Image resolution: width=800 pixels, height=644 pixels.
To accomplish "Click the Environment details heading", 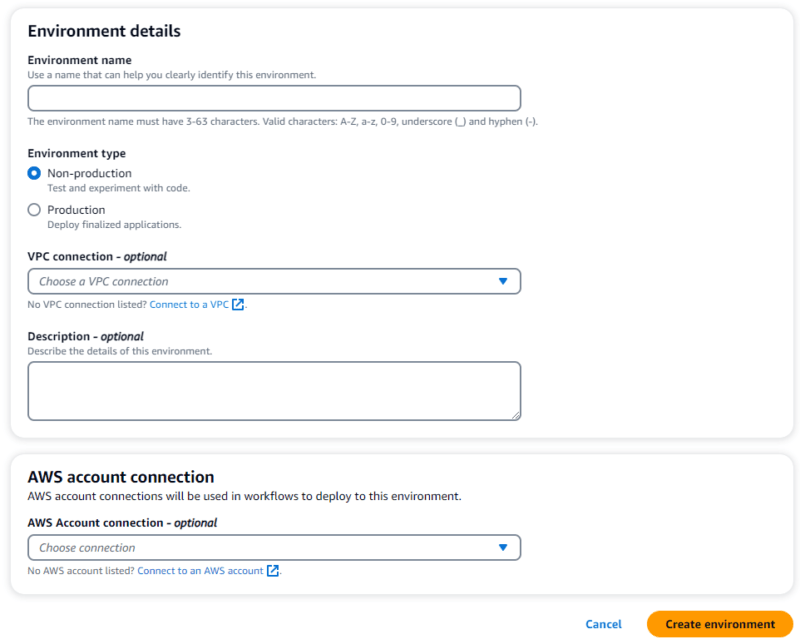I will tap(104, 31).
